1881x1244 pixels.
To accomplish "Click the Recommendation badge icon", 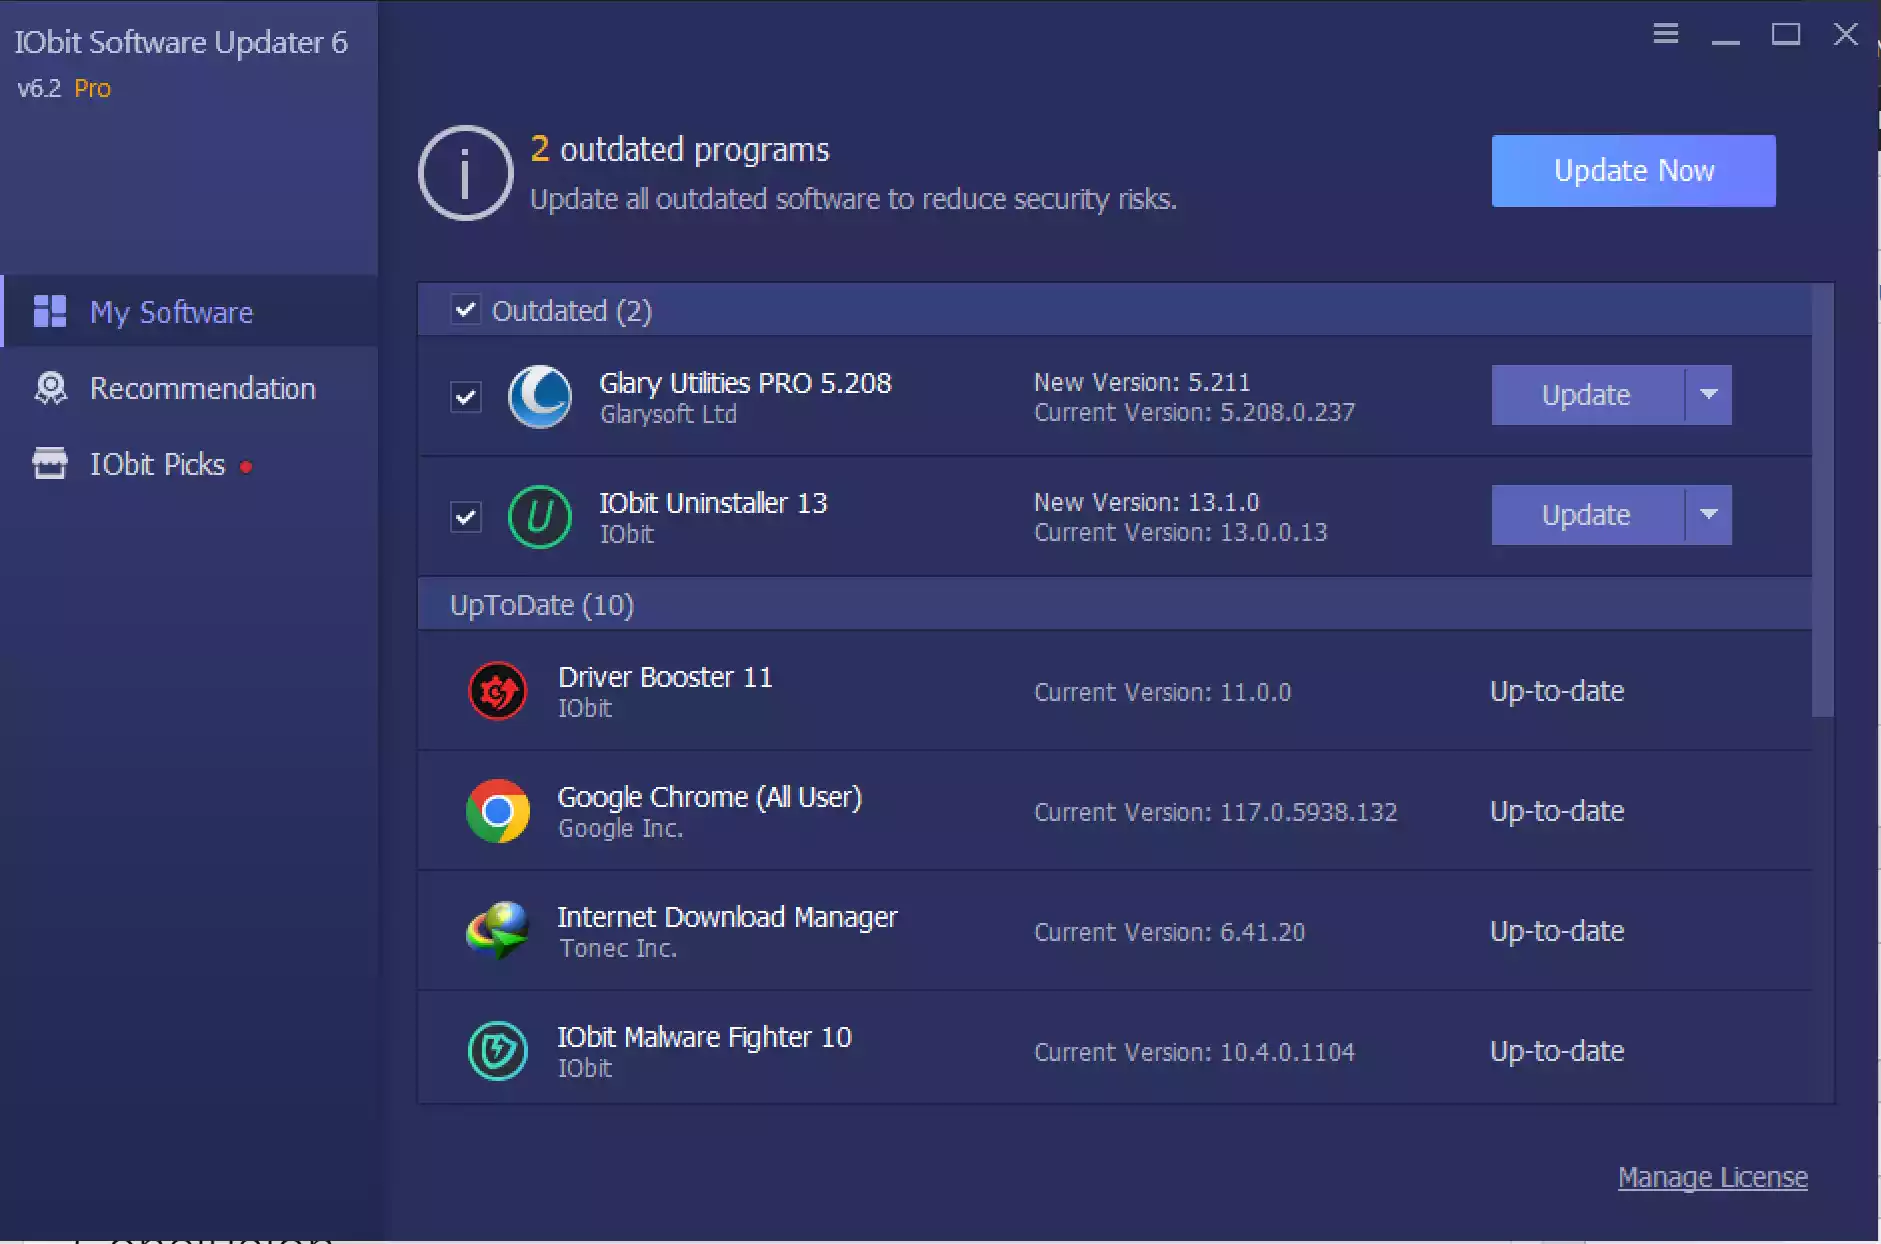I will point(50,388).
